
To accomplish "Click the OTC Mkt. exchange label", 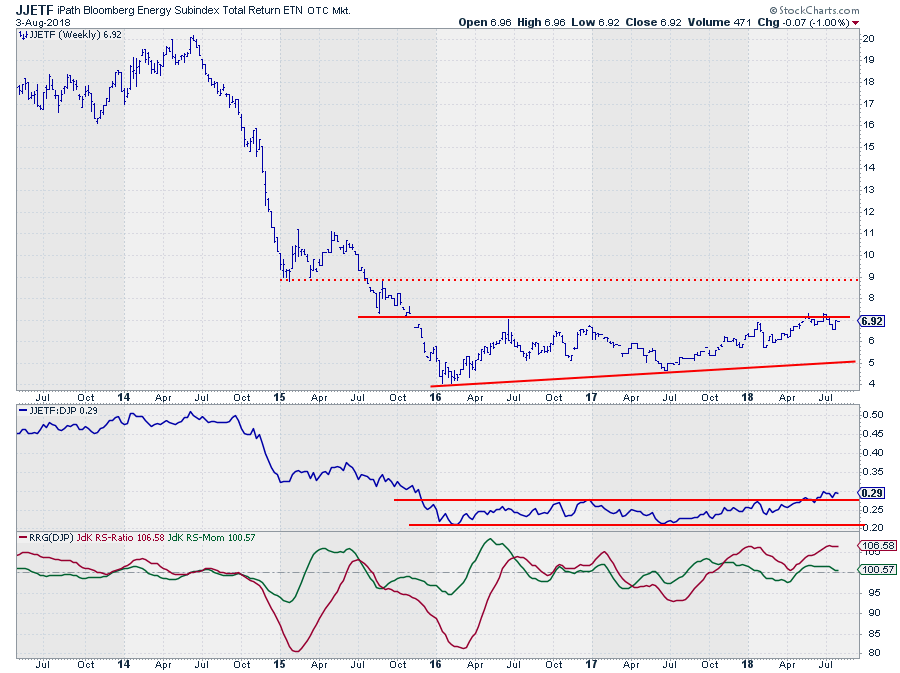I will (x=329, y=10).
